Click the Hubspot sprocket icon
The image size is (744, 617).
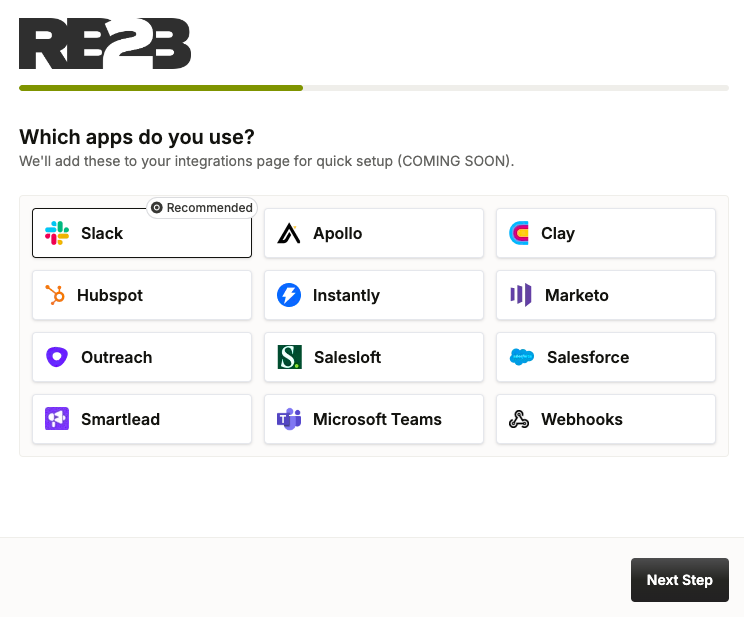(x=56, y=295)
